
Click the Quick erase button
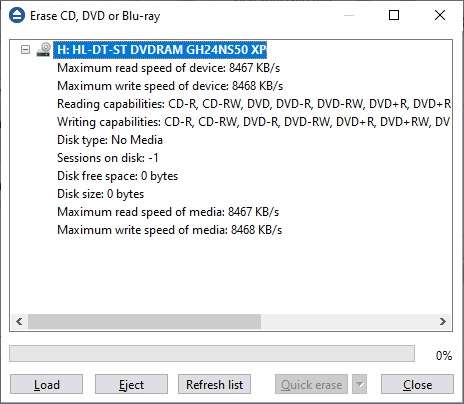coord(311,384)
